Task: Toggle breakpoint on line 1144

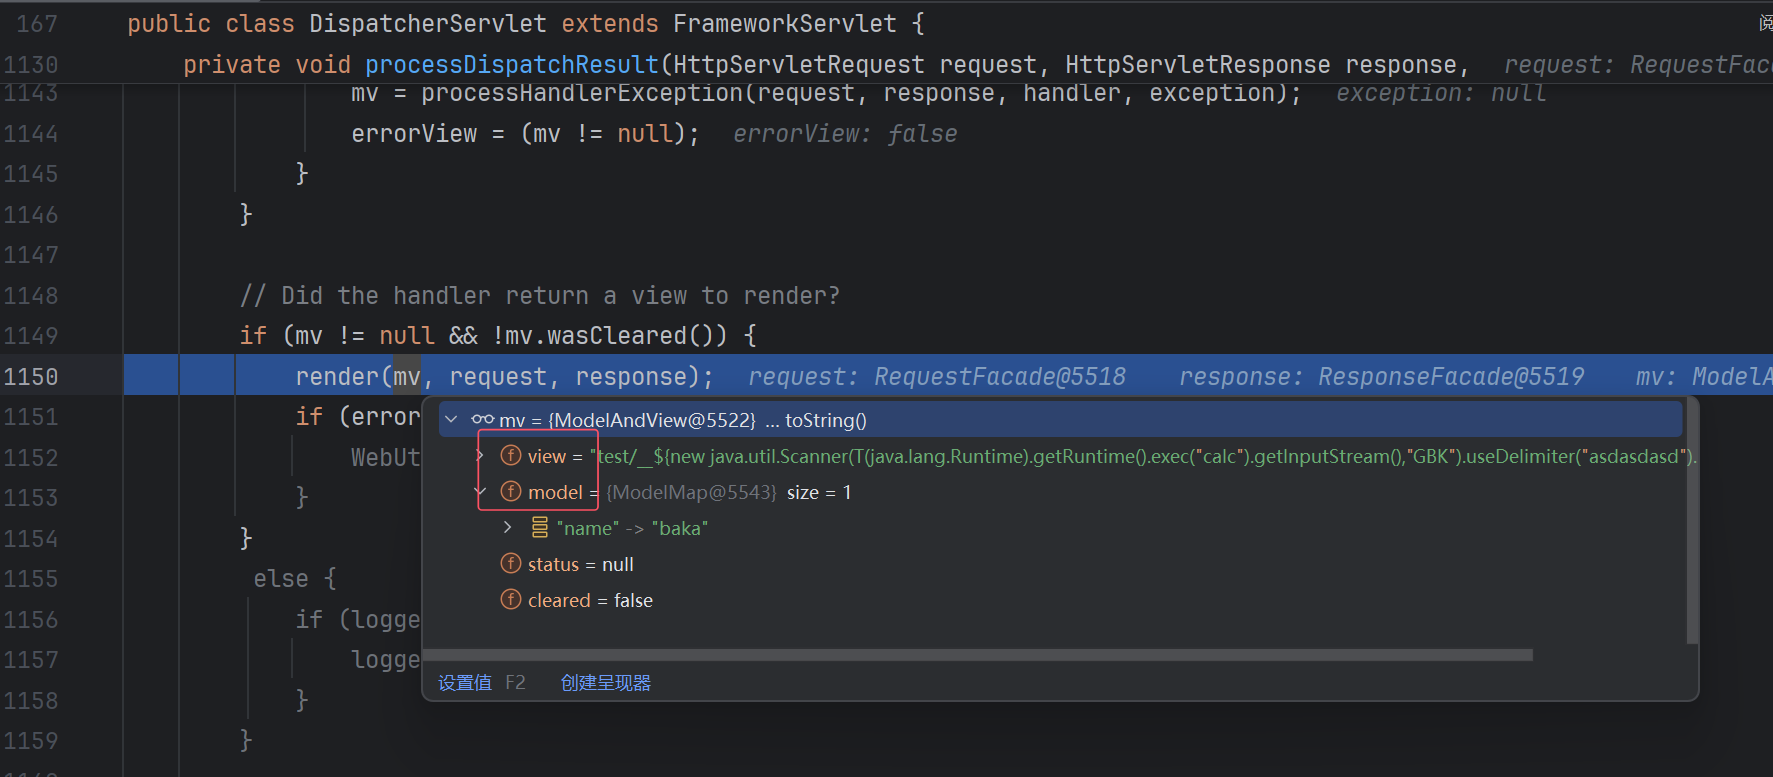Action: pos(31,134)
